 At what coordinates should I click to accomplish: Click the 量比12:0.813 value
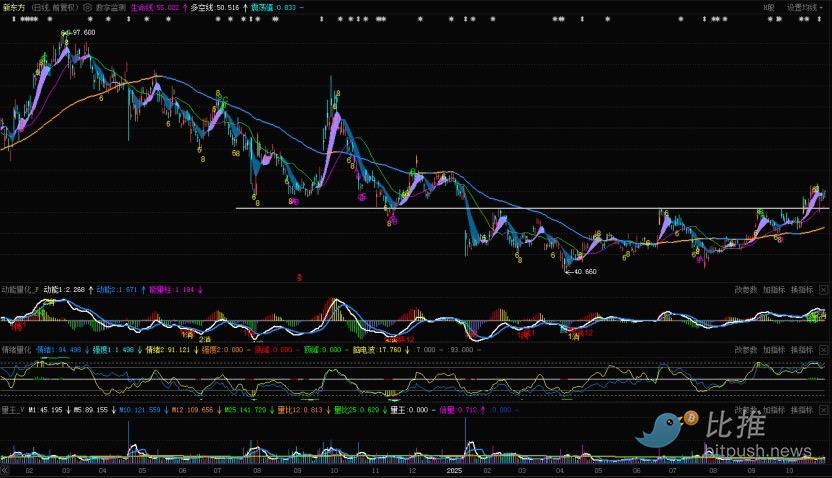pyautogui.click(x=300, y=410)
